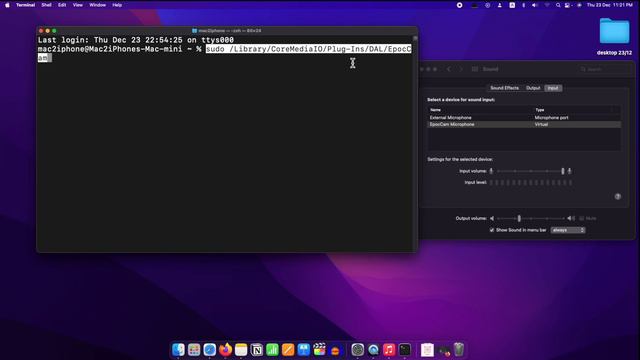Select the Input tab in Sound window
This screenshot has width=640, height=360.
[553, 88]
